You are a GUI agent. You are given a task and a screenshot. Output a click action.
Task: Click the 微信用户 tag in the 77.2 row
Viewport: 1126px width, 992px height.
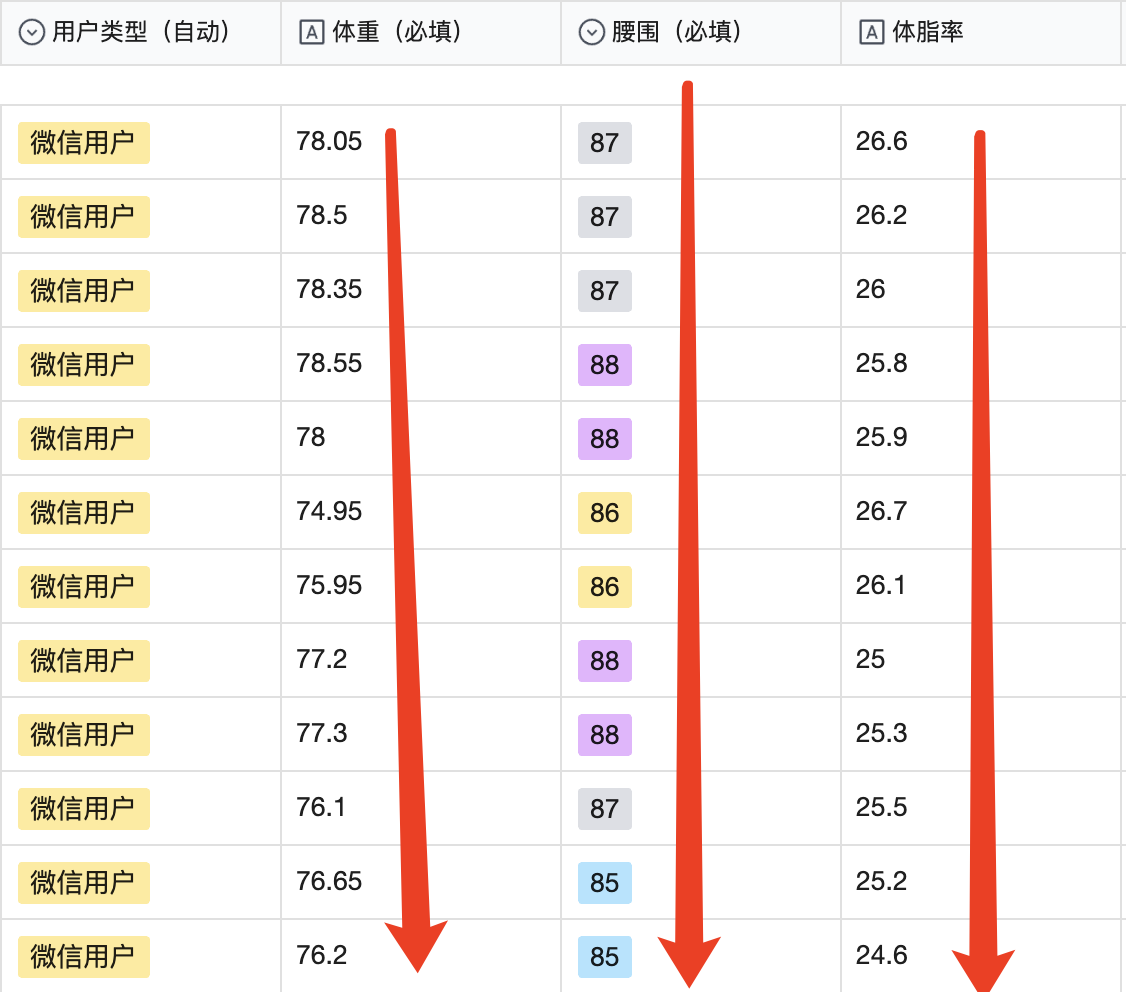tap(83, 661)
